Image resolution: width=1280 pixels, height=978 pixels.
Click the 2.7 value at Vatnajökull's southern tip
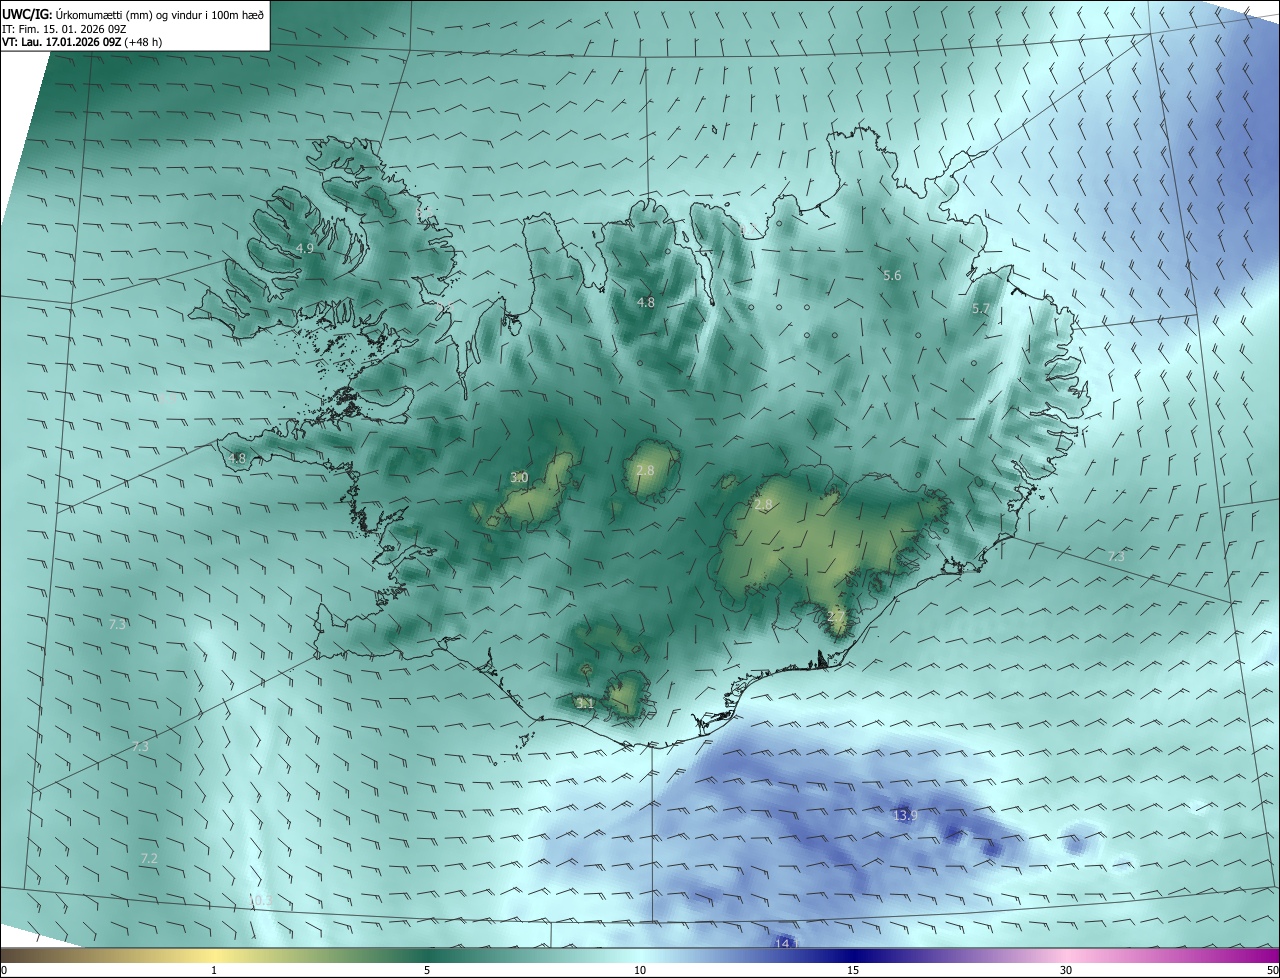[837, 616]
